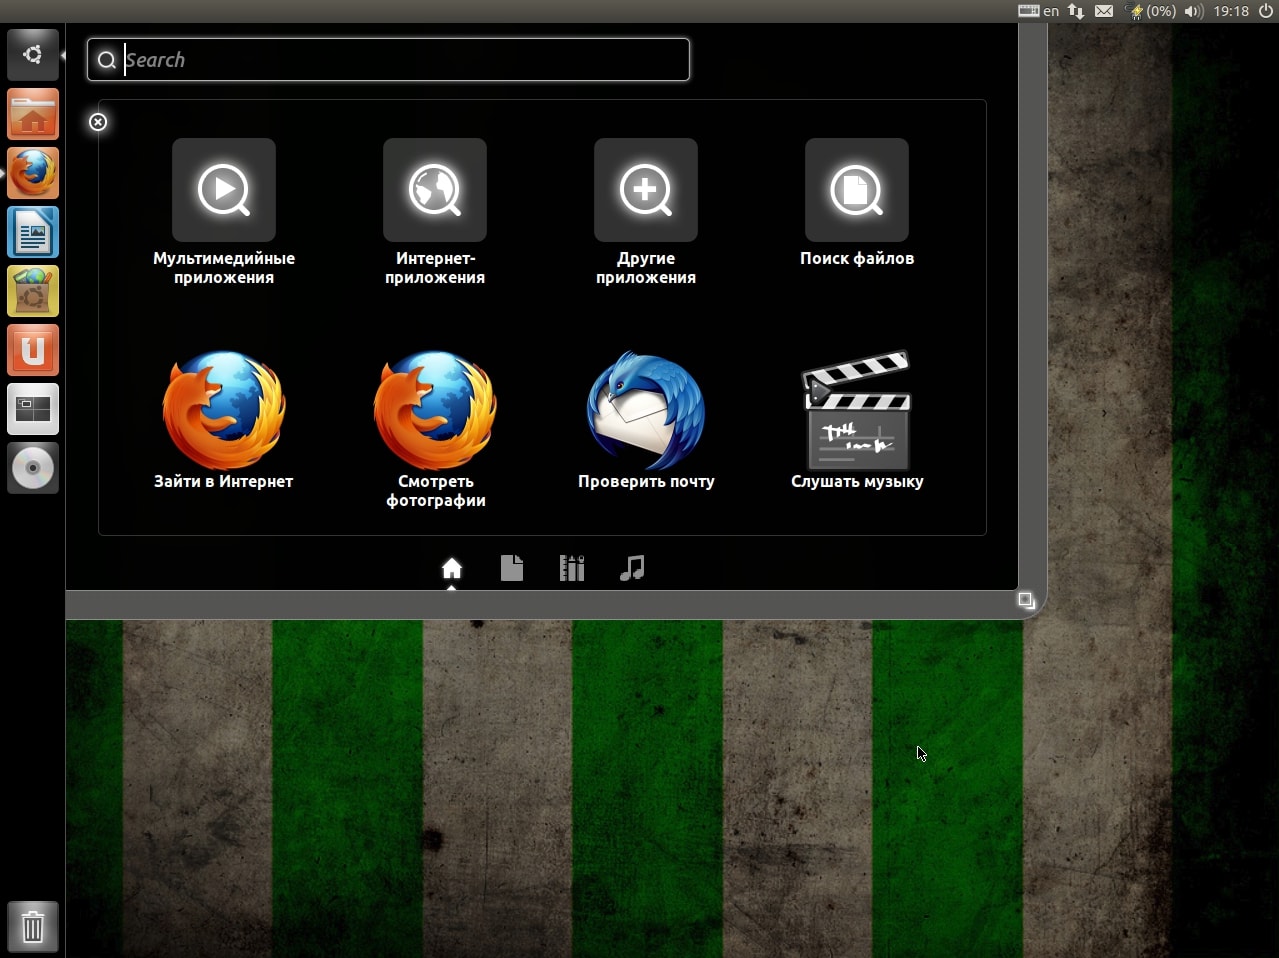
Task: Switch to the Files lens tab
Action: point(512,569)
